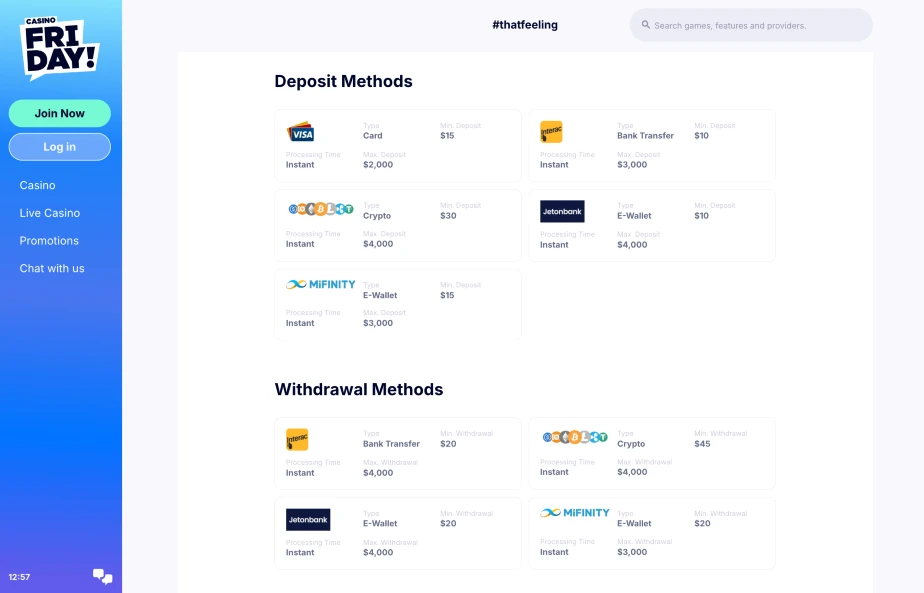Screen dimensions: 924x593
Task: Click the Casino Friday logo
Action: 59,48
